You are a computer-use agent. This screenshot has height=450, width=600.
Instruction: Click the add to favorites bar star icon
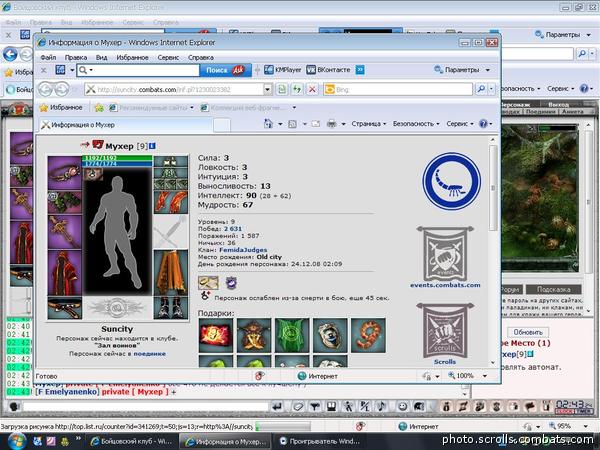99,108
